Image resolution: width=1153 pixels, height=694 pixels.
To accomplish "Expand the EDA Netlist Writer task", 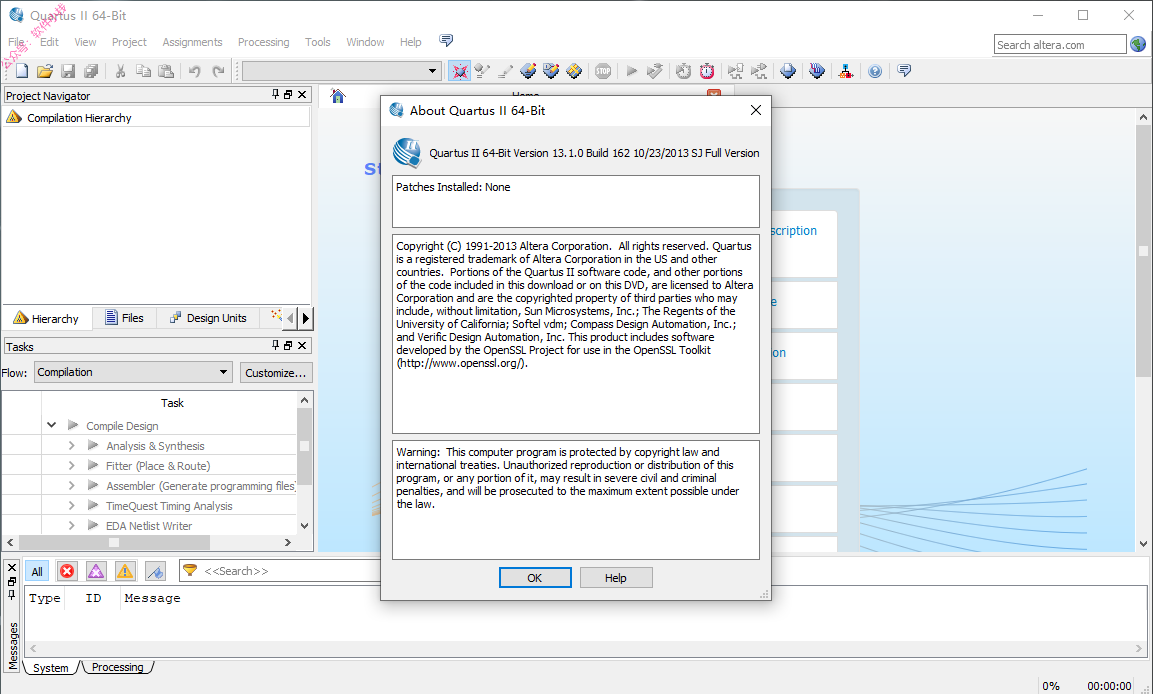I will pos(71,525).
